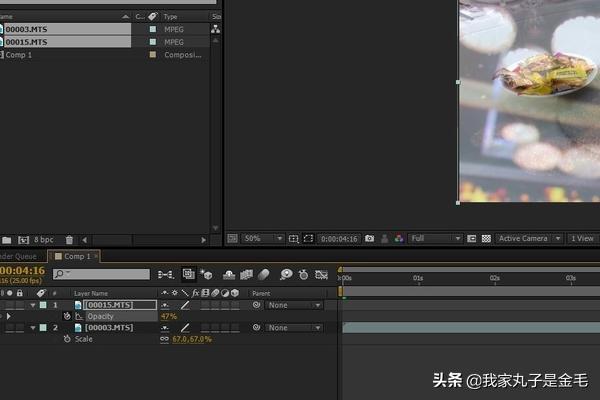Sort Project panel by Type column

tap(170, 17)
